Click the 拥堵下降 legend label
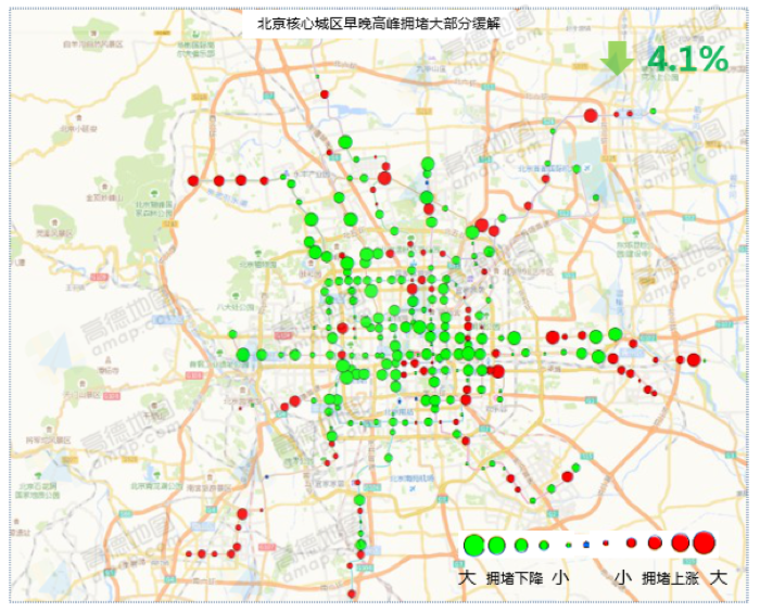760x613 pixels. pos(514,578)
